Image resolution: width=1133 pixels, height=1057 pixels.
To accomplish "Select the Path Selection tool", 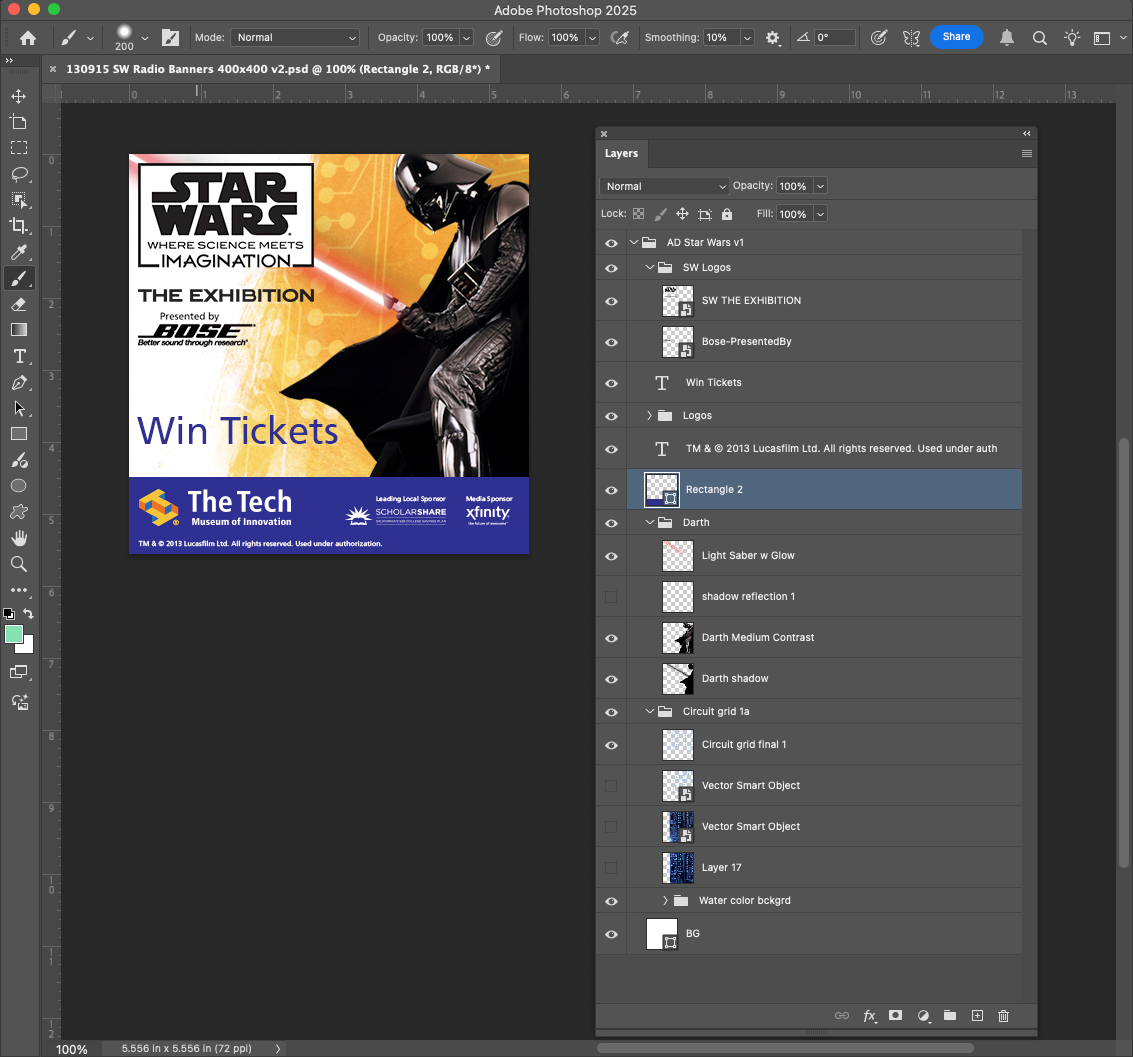I will click(19, 408).
